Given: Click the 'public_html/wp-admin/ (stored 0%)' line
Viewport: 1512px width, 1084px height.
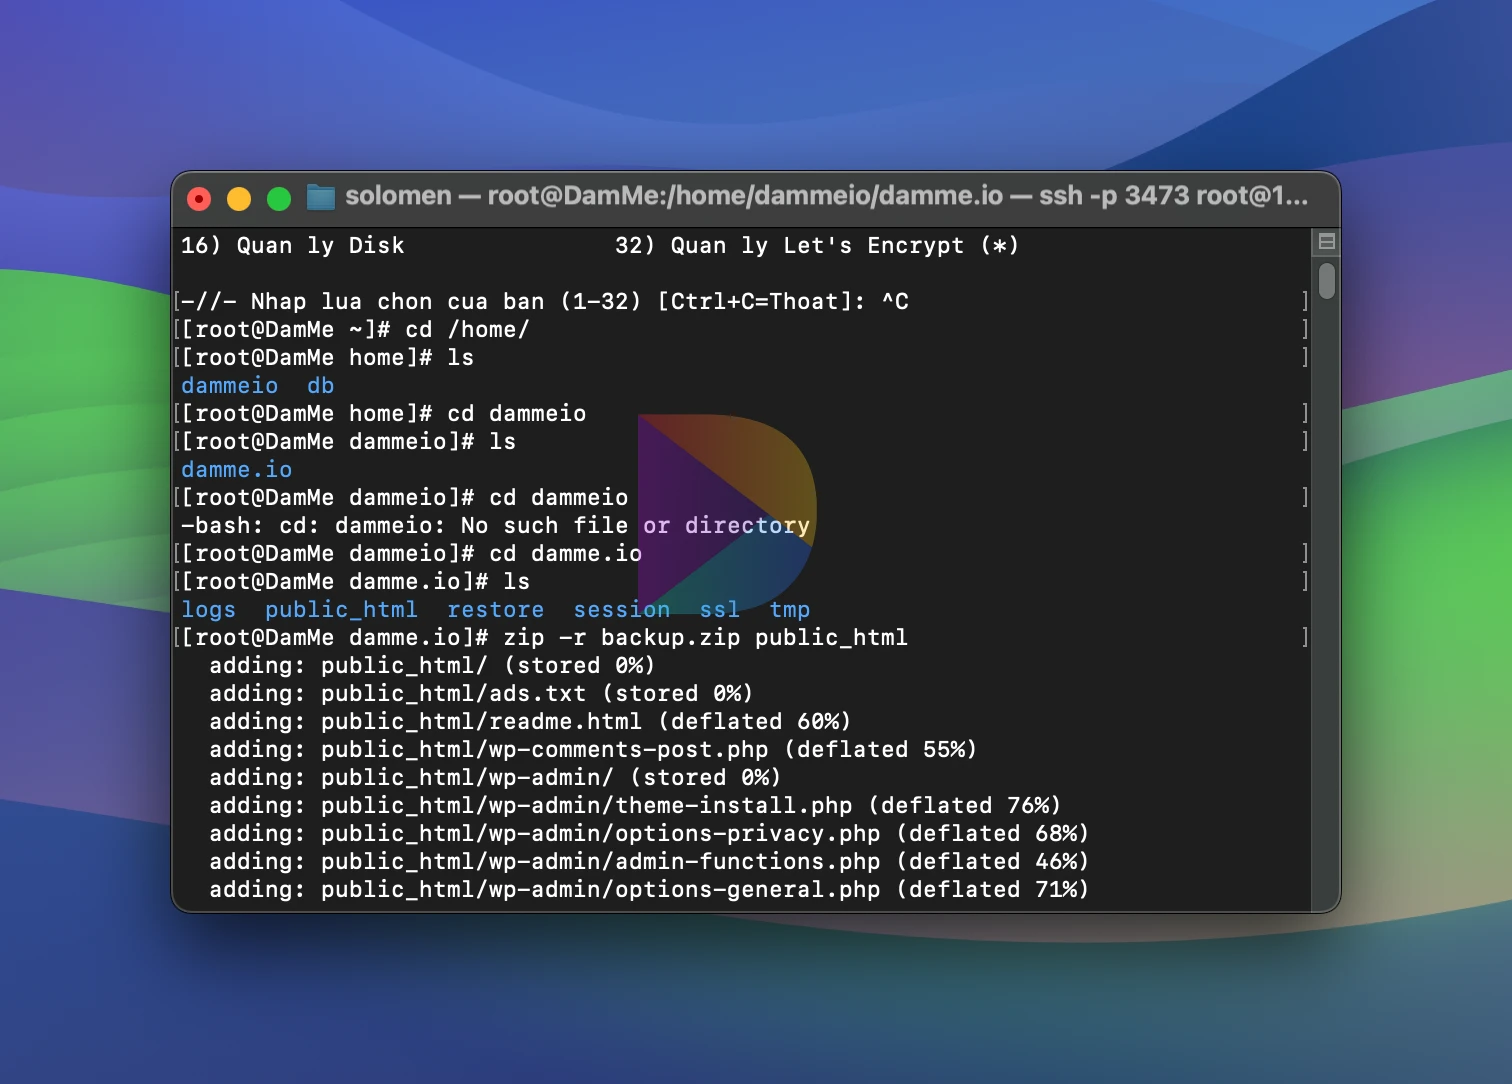Looking at the screenshot, I should [x=495, y=778].
